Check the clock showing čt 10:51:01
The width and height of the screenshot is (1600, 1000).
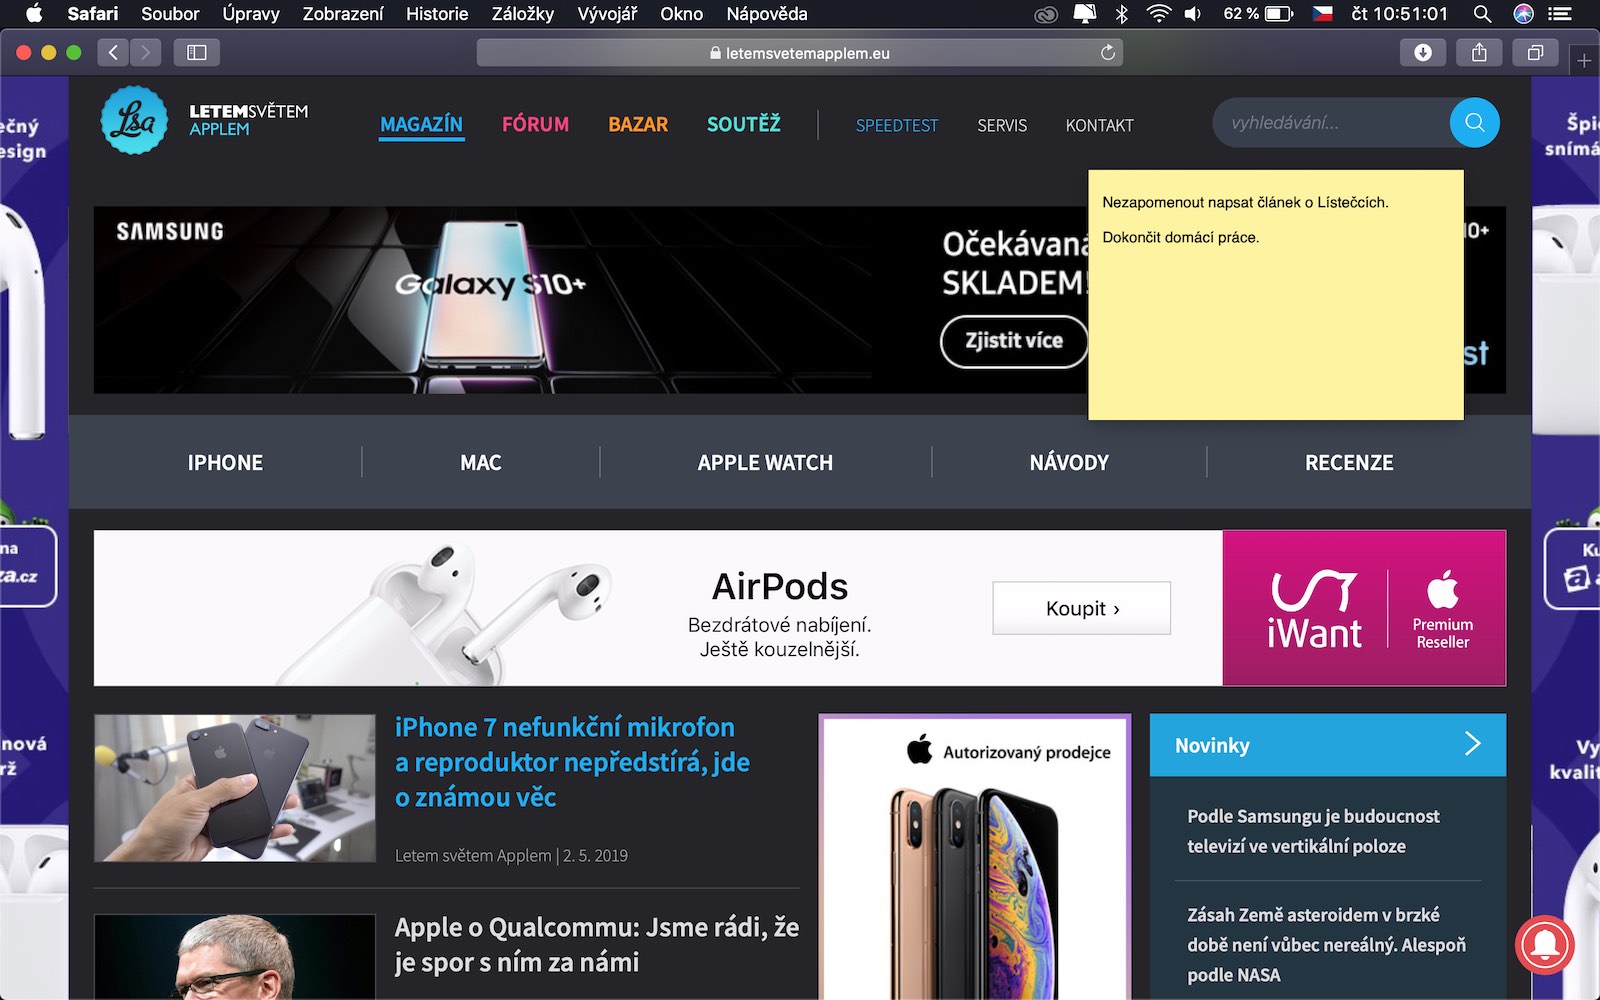tap(1399, 14)
